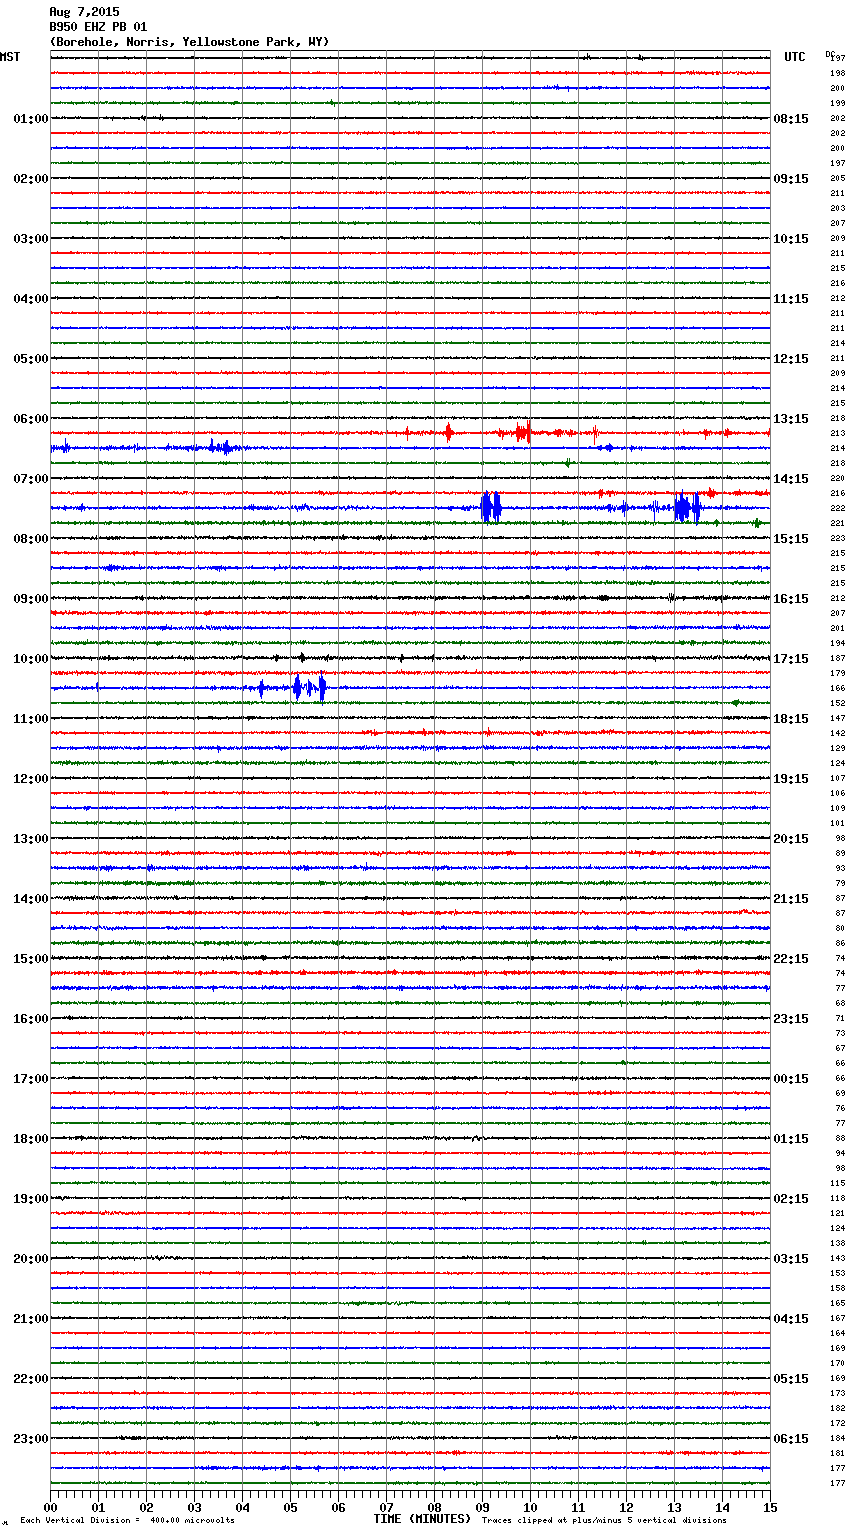Select the 00 minute tick on bottom axis
Screen dimensions: 850x1534
[50, 1507]
